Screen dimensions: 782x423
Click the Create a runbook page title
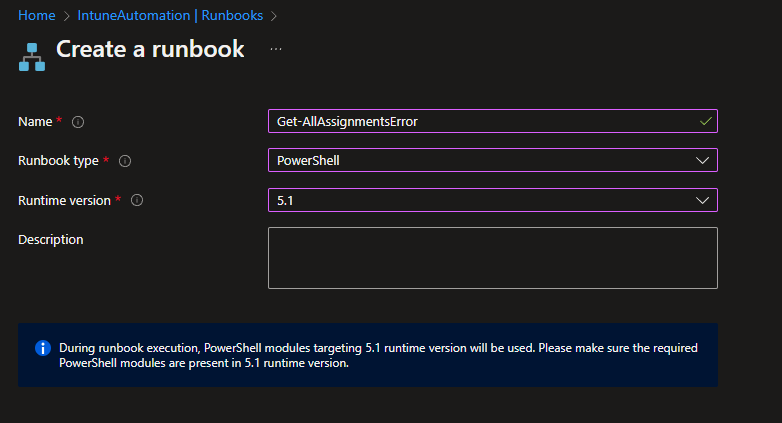tap(150, 50)
